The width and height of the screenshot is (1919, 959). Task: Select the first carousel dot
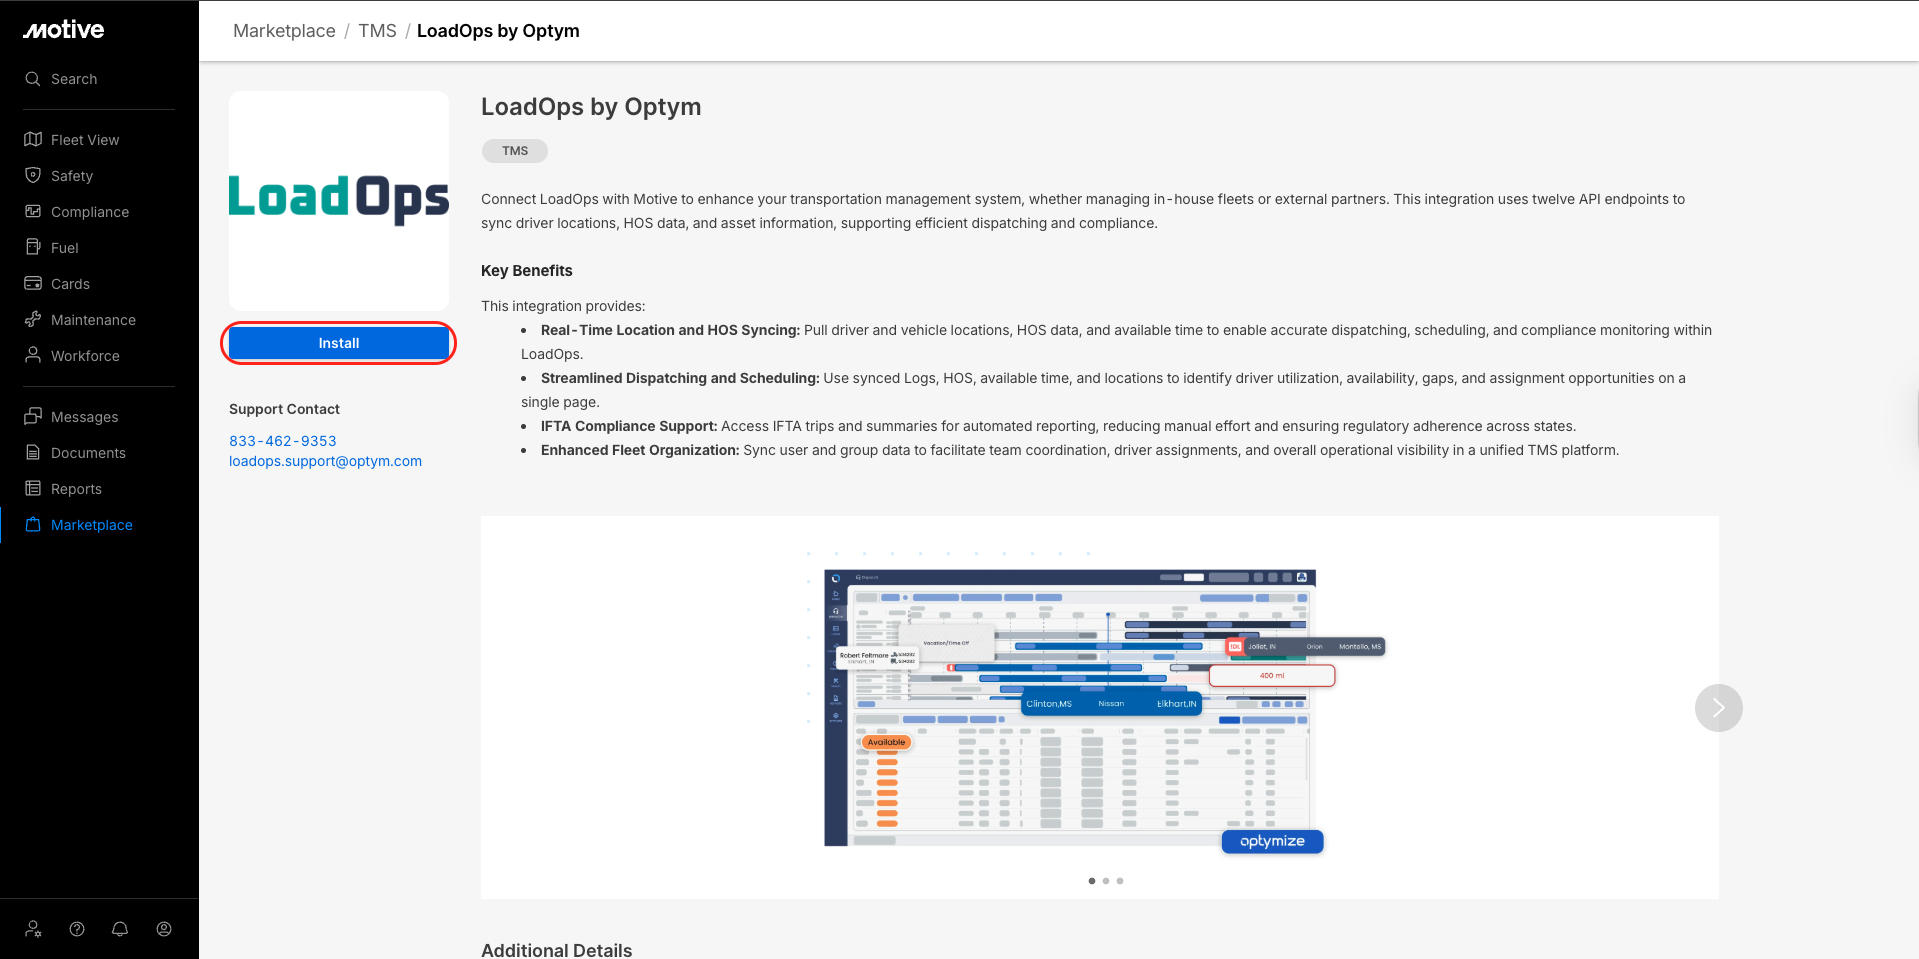pyautogui.click(x=1092, y=881)
